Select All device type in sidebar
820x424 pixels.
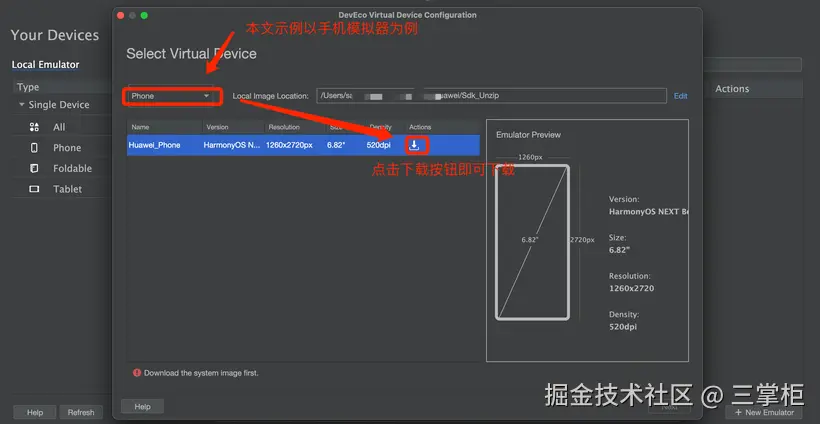tap(59, 127)
